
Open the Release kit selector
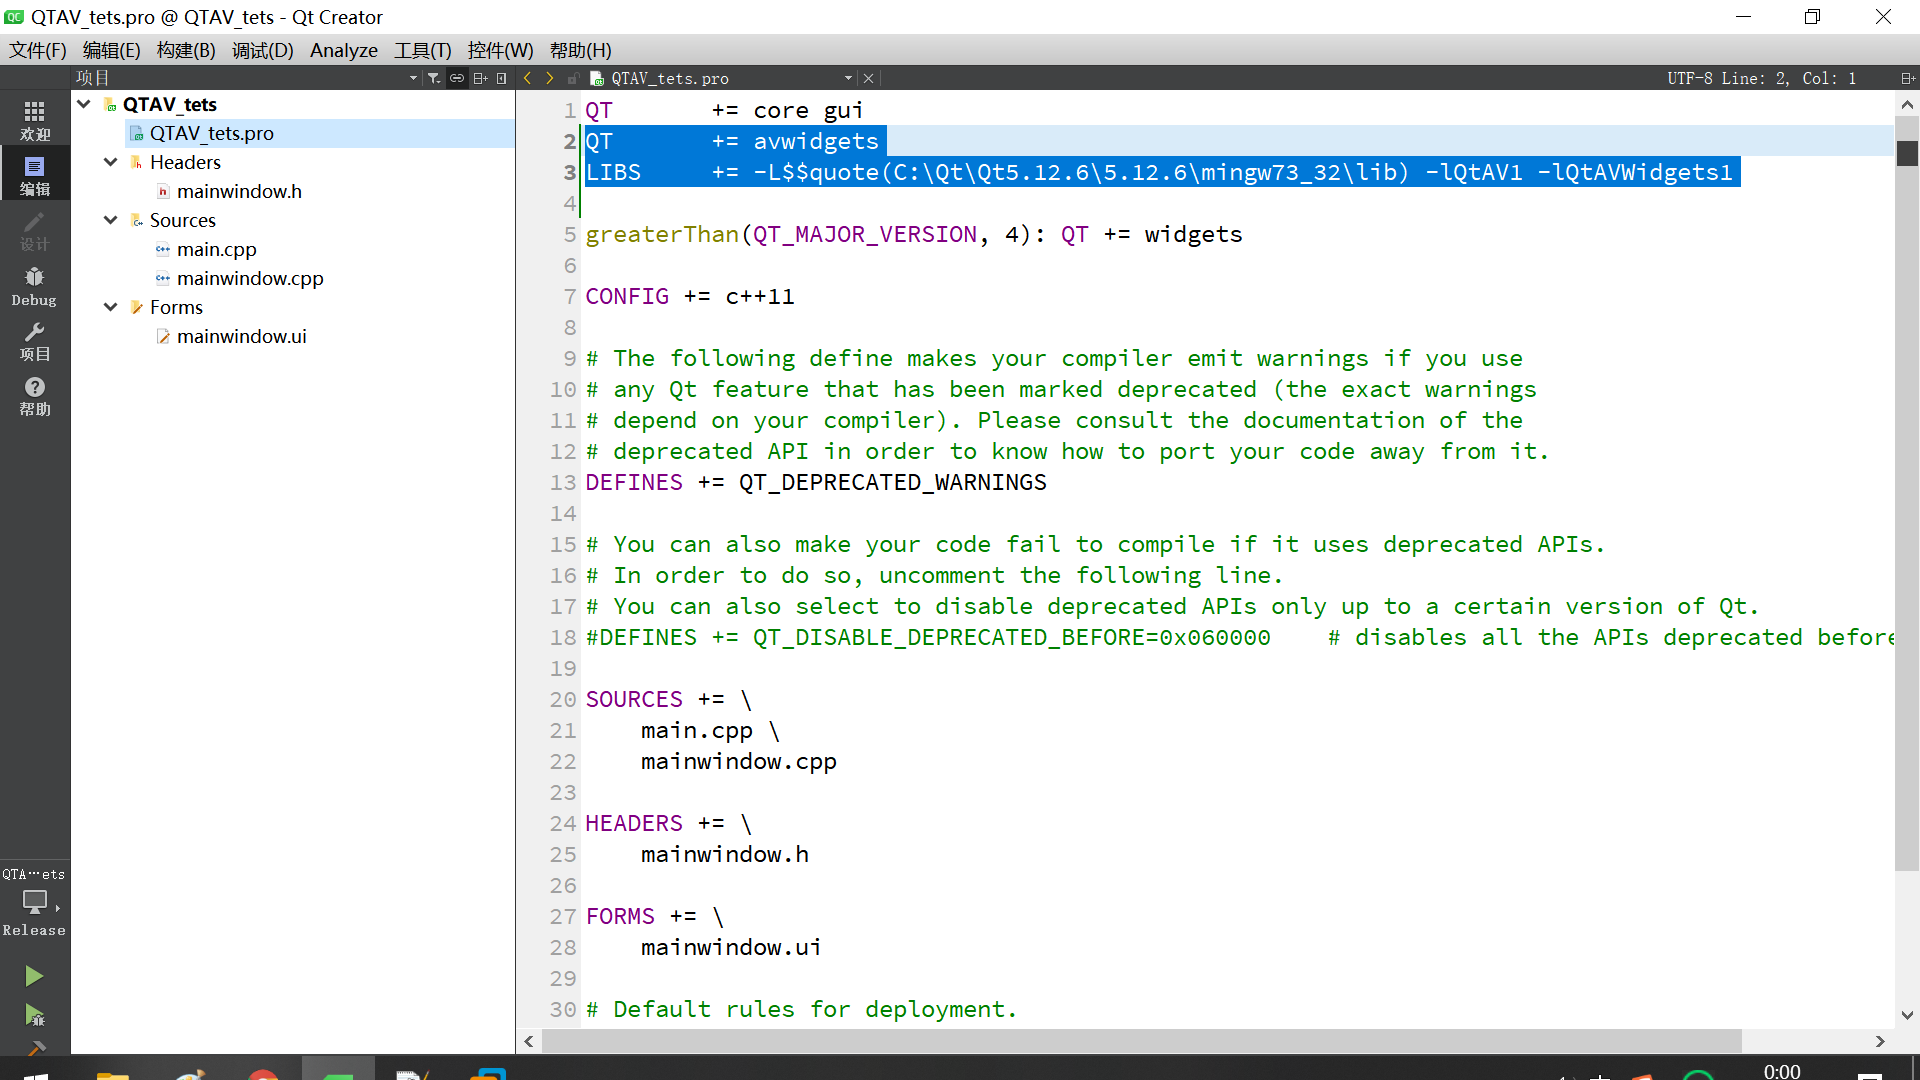(x=34, y=903)
